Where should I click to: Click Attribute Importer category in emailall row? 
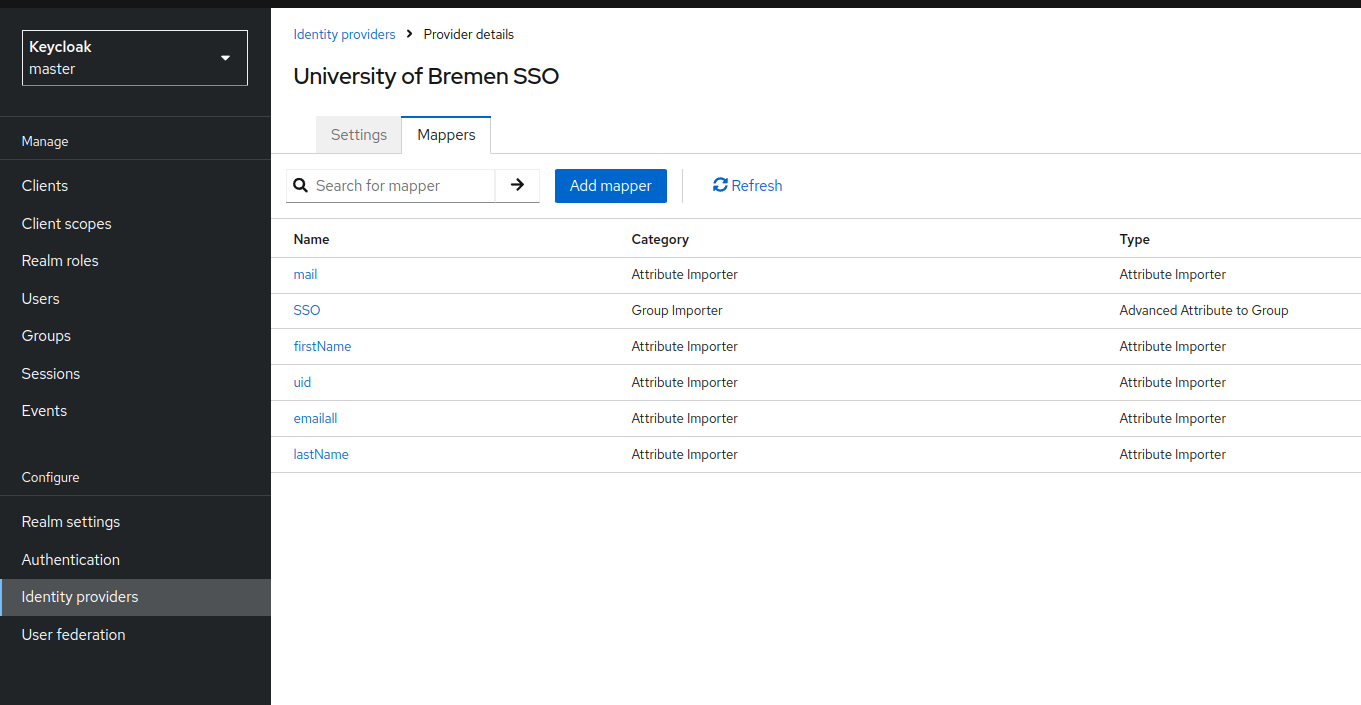tap(685, 418)
